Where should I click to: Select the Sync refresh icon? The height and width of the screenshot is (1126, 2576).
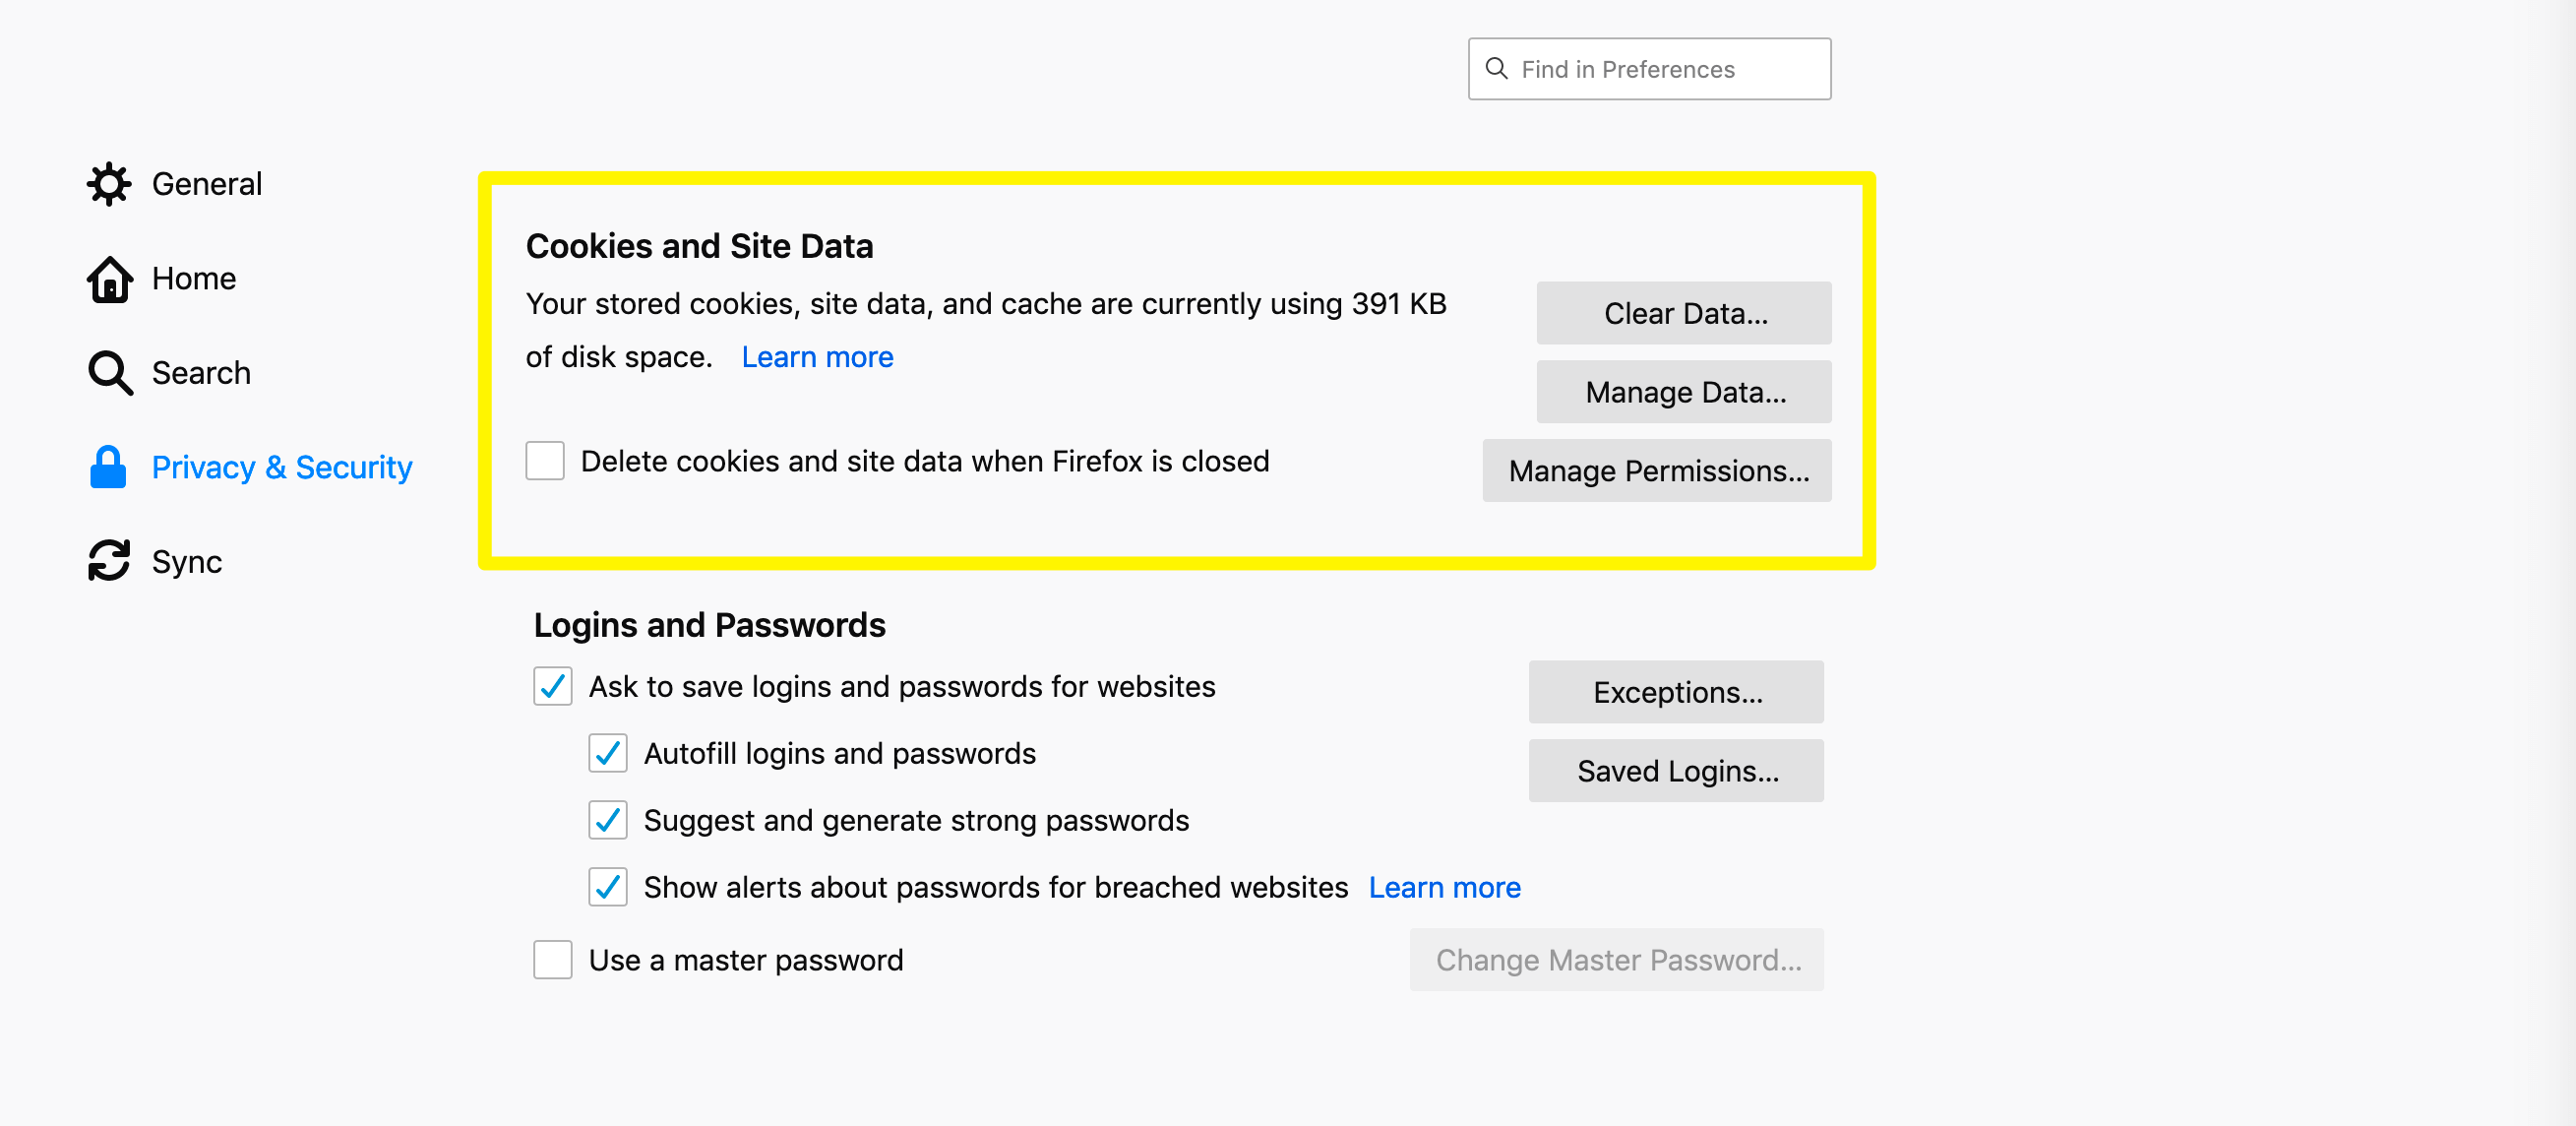click(x=108, y=561)
